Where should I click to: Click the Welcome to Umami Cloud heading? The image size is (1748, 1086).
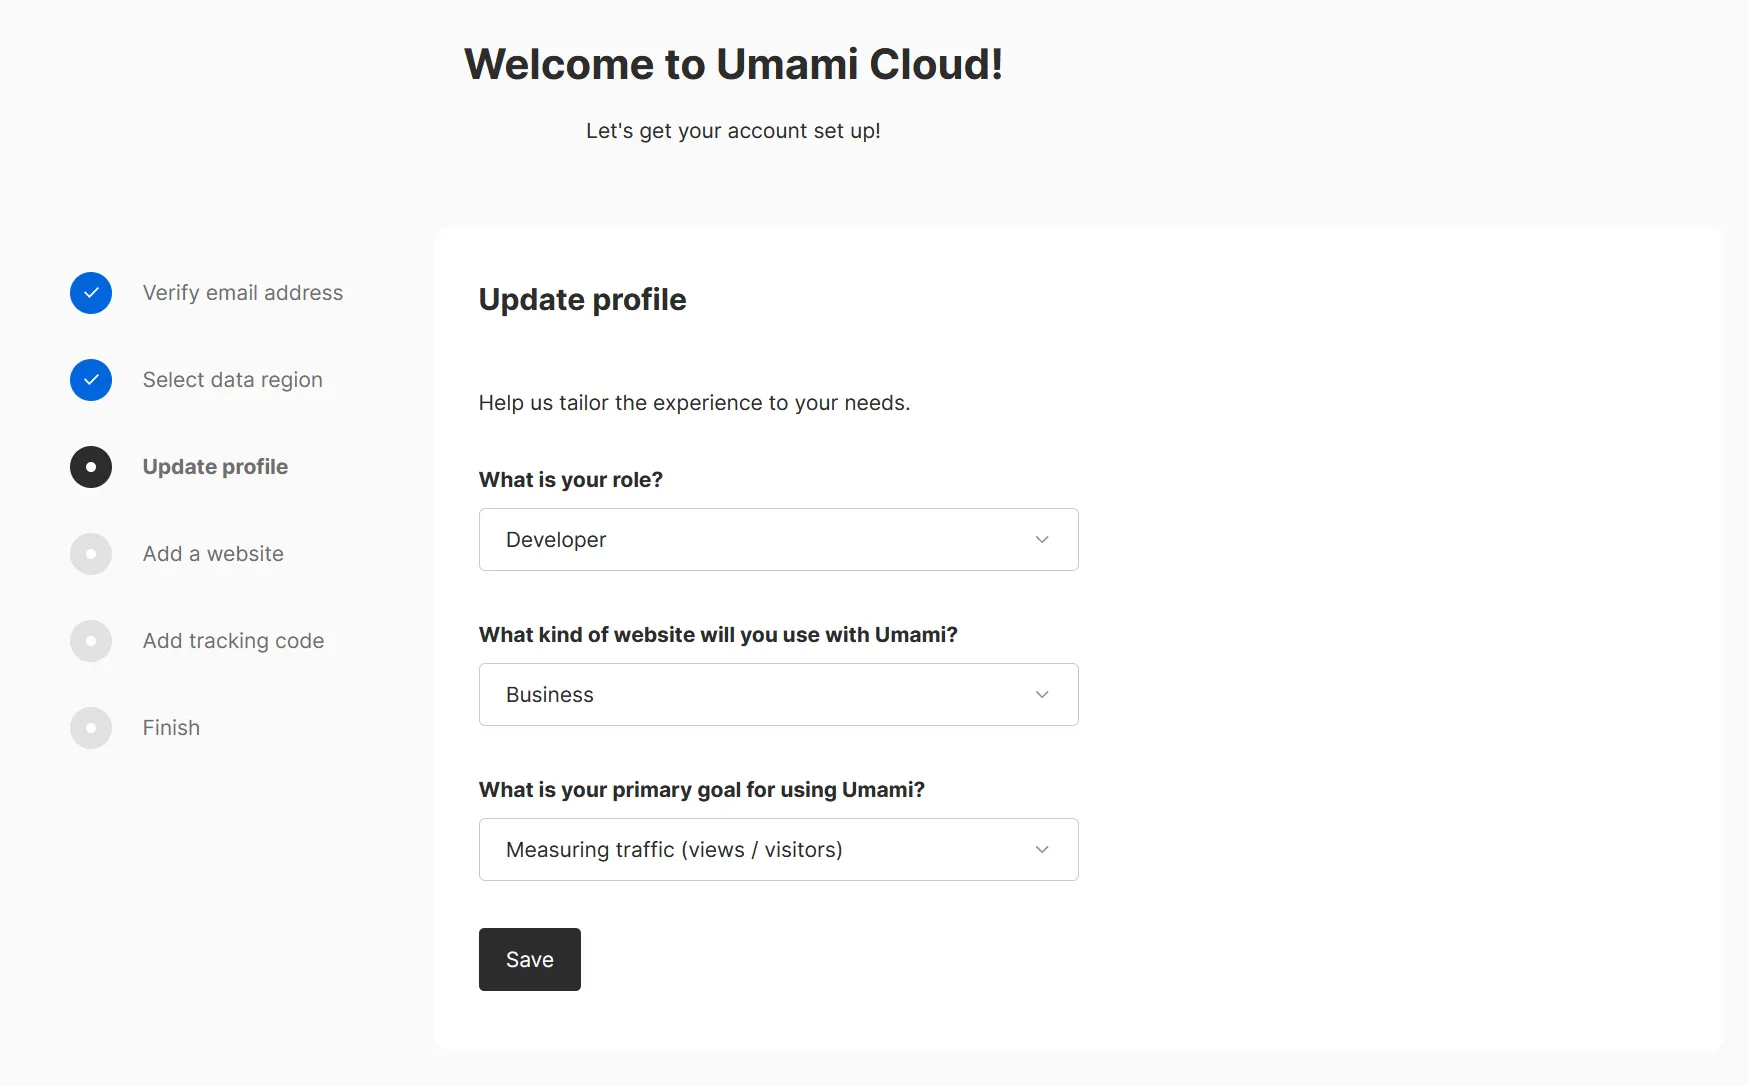click(733, 65)
